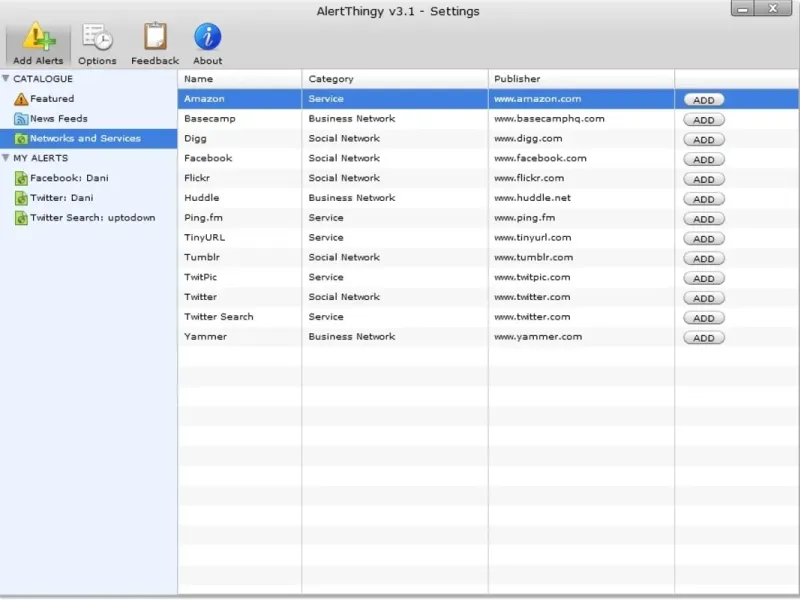Click the News Feeds icon in sidebar
Viewport: 800px width, 600px height.
pos(21,119)
